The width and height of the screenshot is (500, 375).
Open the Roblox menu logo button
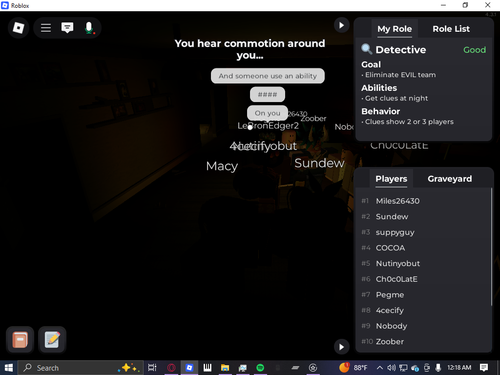click(18, 28)
